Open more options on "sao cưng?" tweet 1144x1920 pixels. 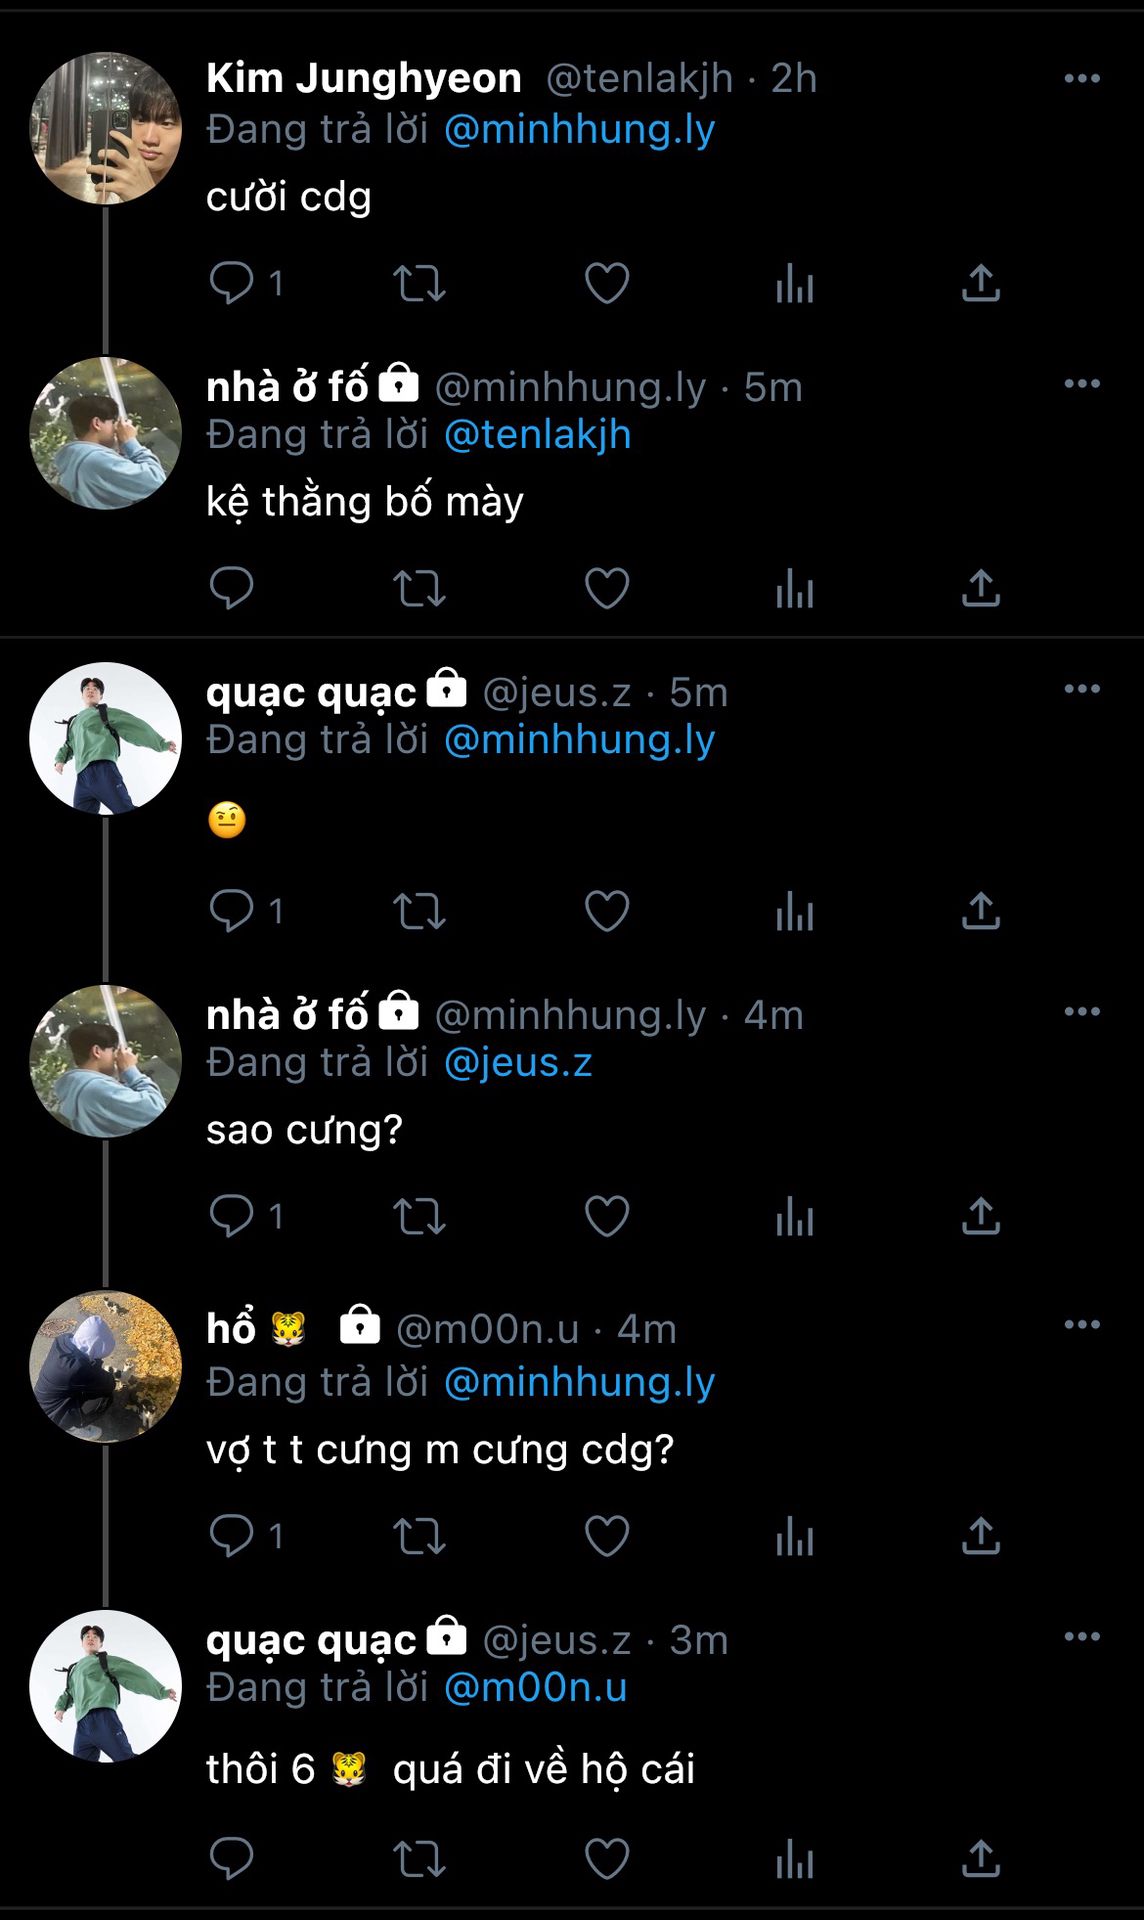[x=1082, y=1012]
